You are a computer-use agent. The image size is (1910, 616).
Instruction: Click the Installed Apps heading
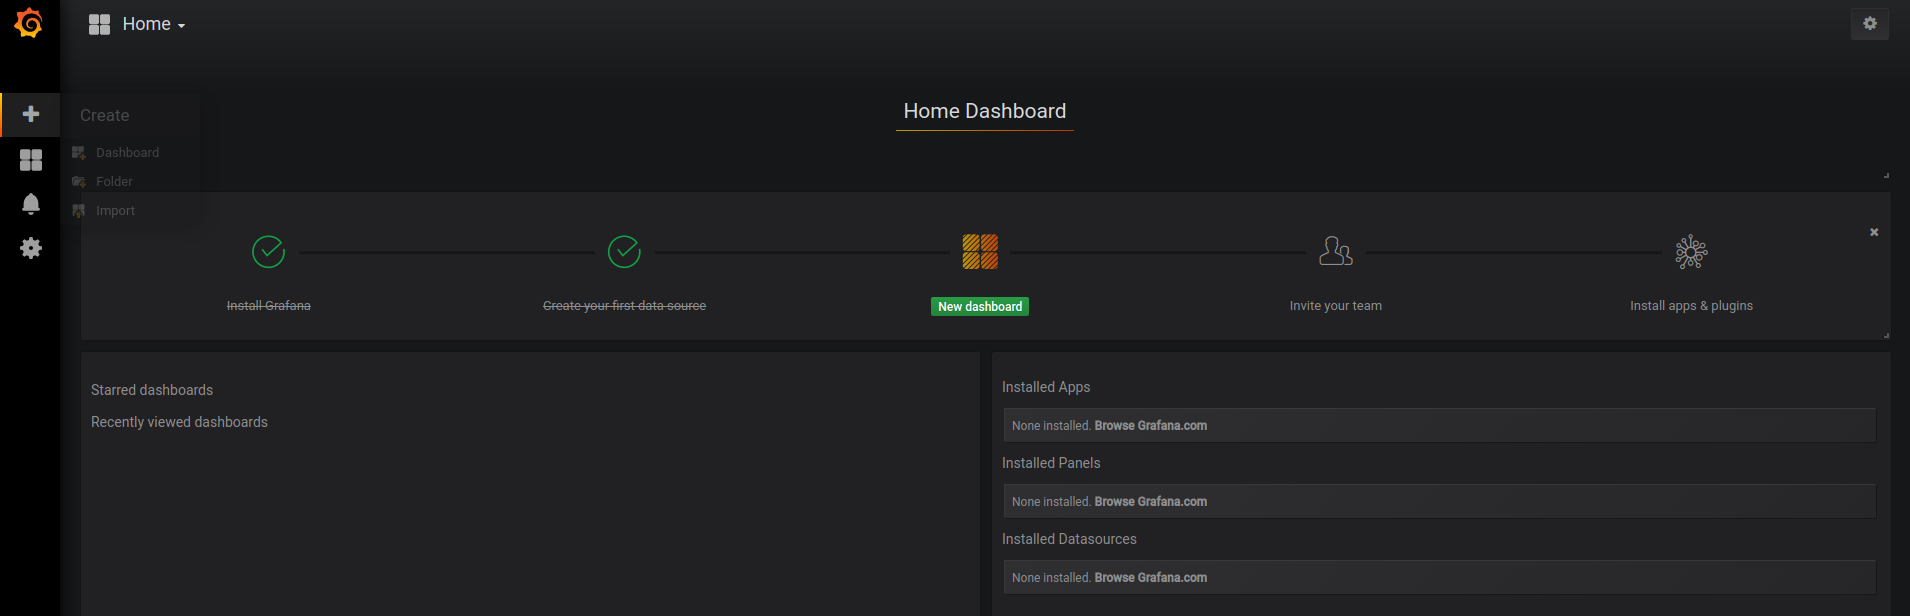coord(1046,387)
